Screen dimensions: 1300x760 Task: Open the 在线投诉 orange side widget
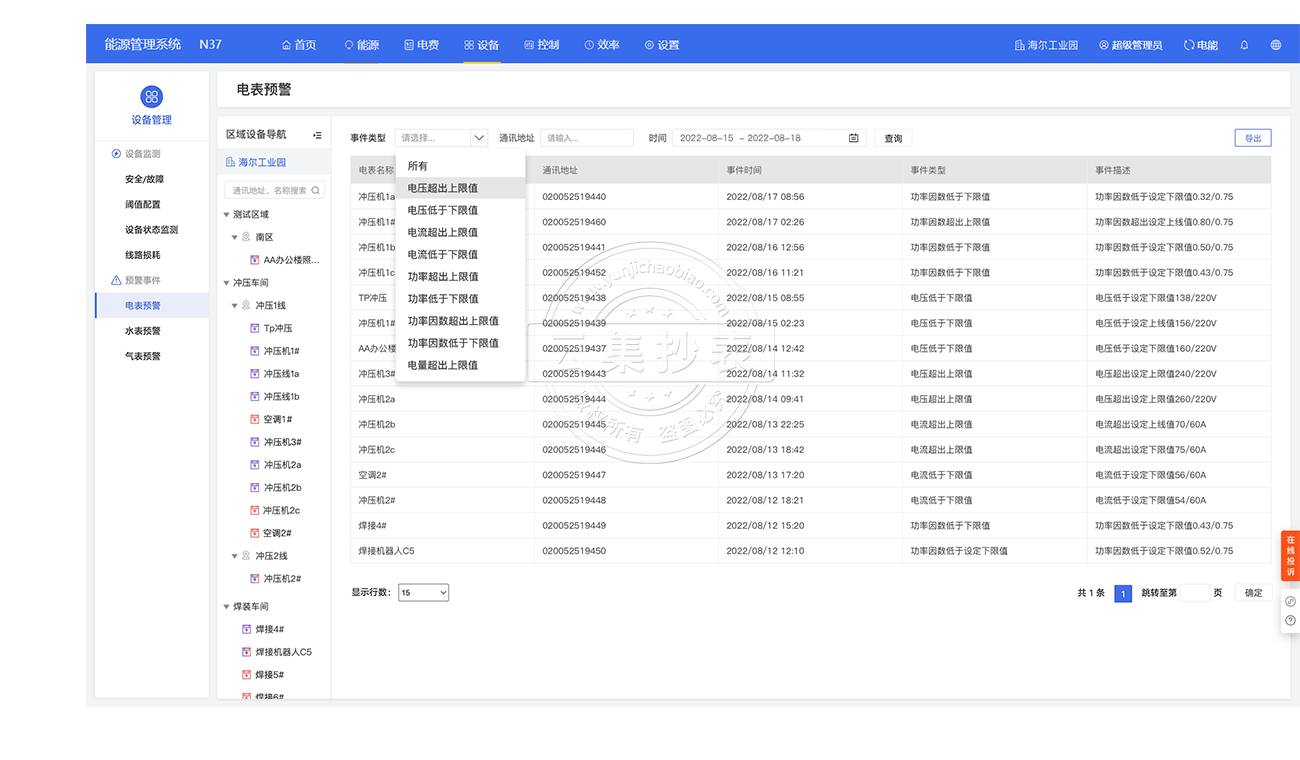coord(1290,556)
